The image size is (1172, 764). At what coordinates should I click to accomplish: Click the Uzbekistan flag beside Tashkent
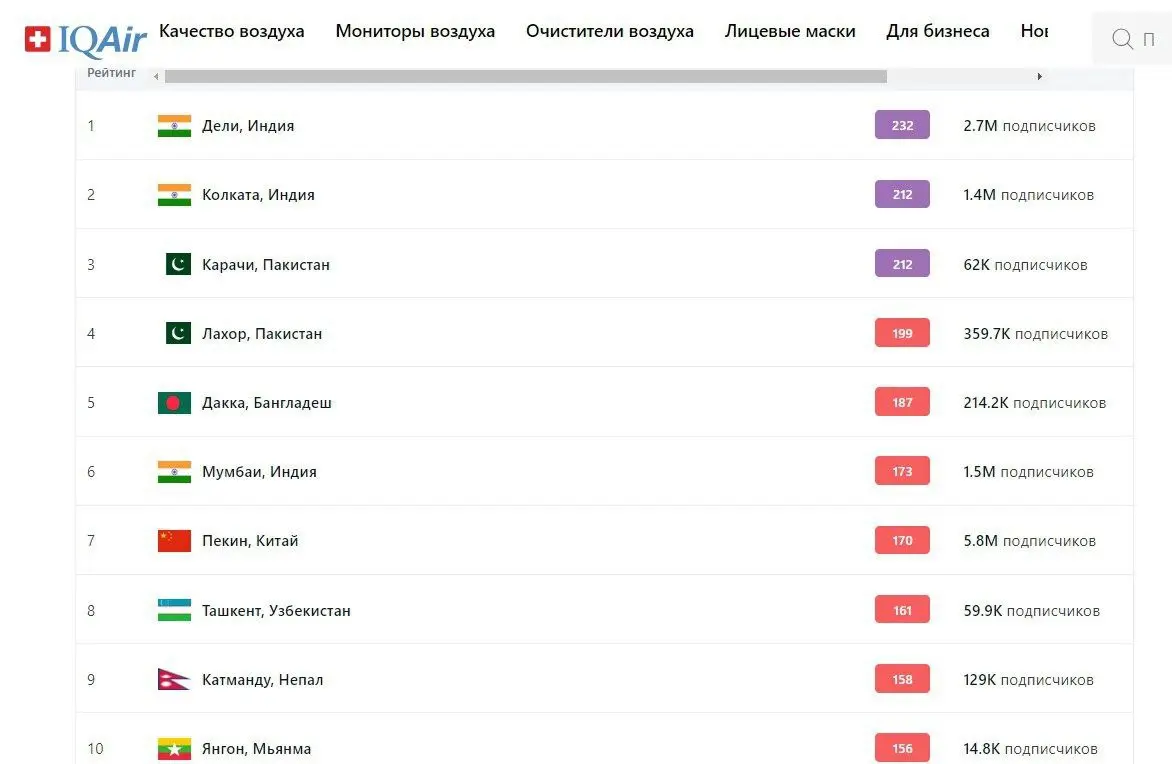tap(174, 610)
